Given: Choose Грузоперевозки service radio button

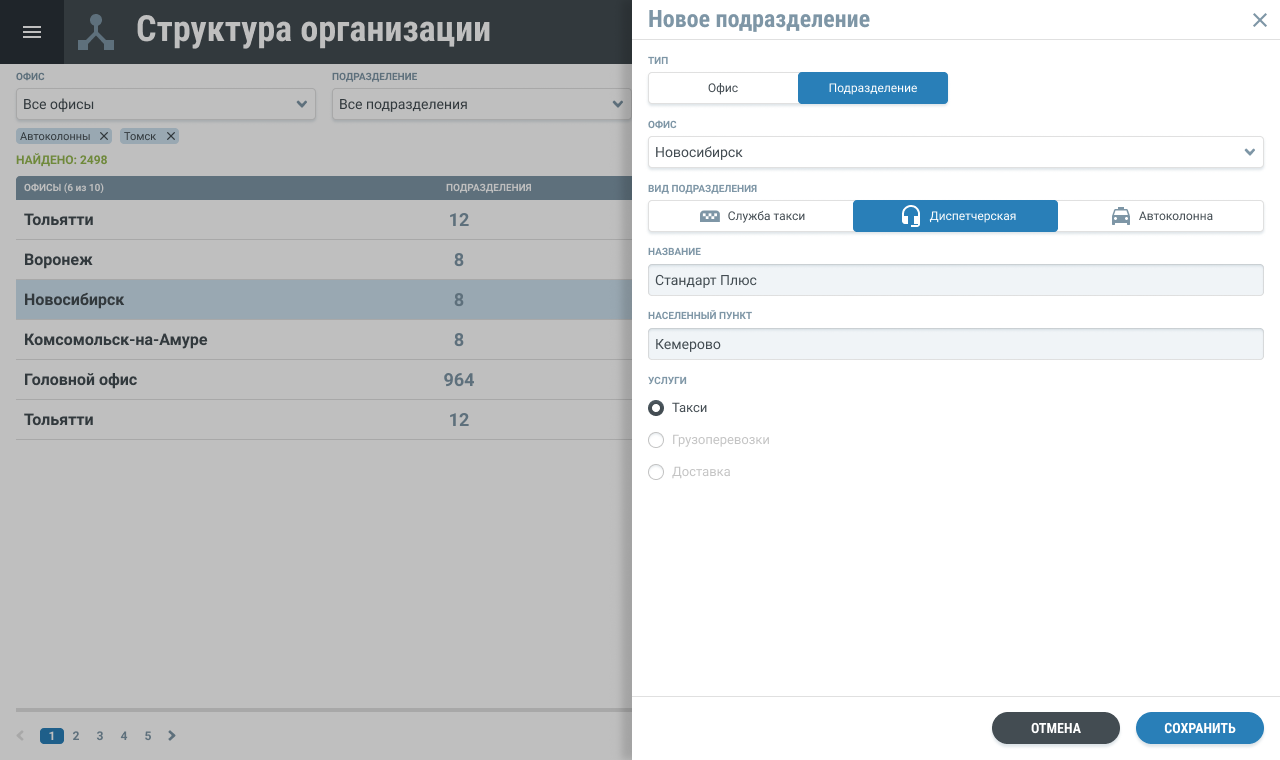Looking at the screenshot, I should click(656, 440).
